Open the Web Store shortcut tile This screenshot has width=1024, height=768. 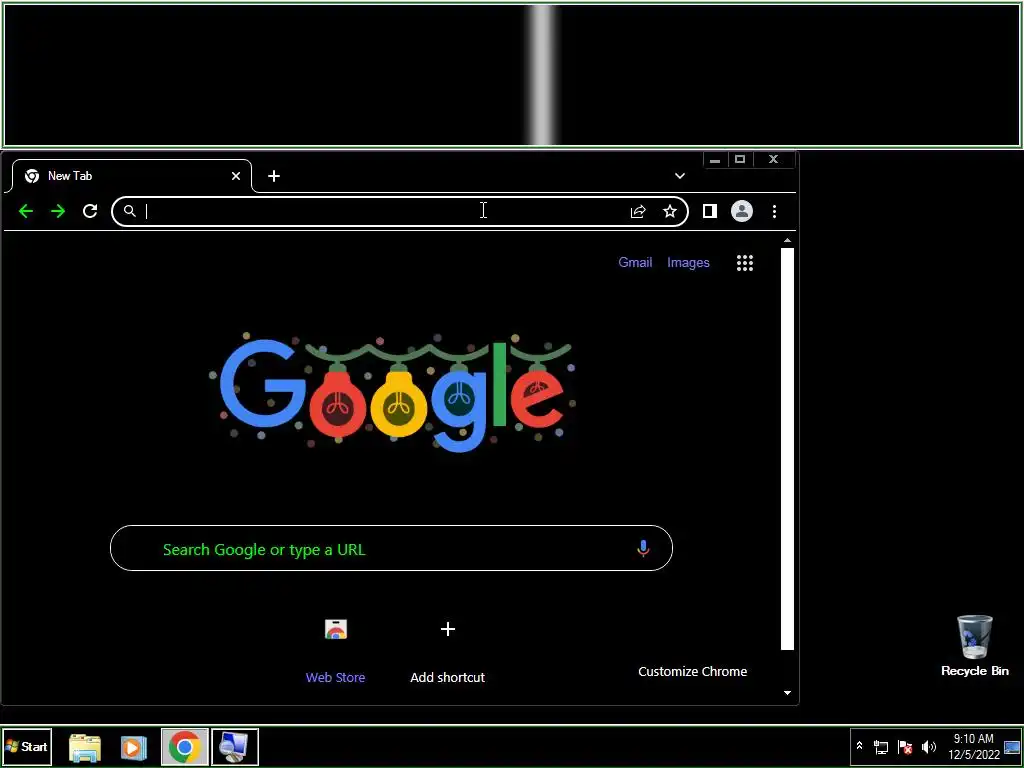(336, 650)
